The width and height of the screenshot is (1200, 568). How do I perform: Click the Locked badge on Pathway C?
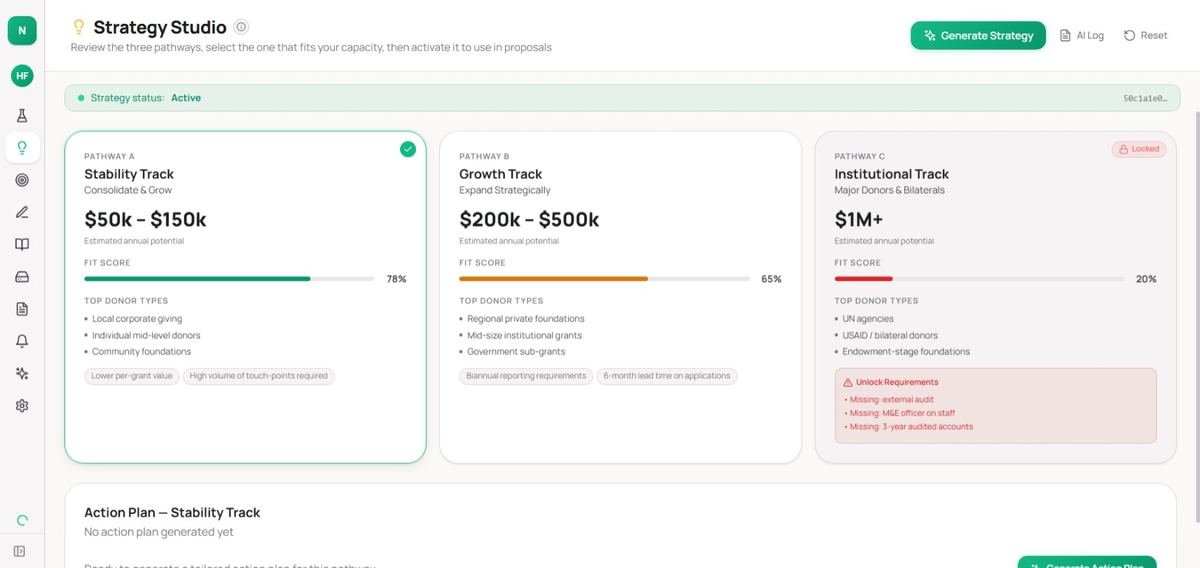point(1139,149)
